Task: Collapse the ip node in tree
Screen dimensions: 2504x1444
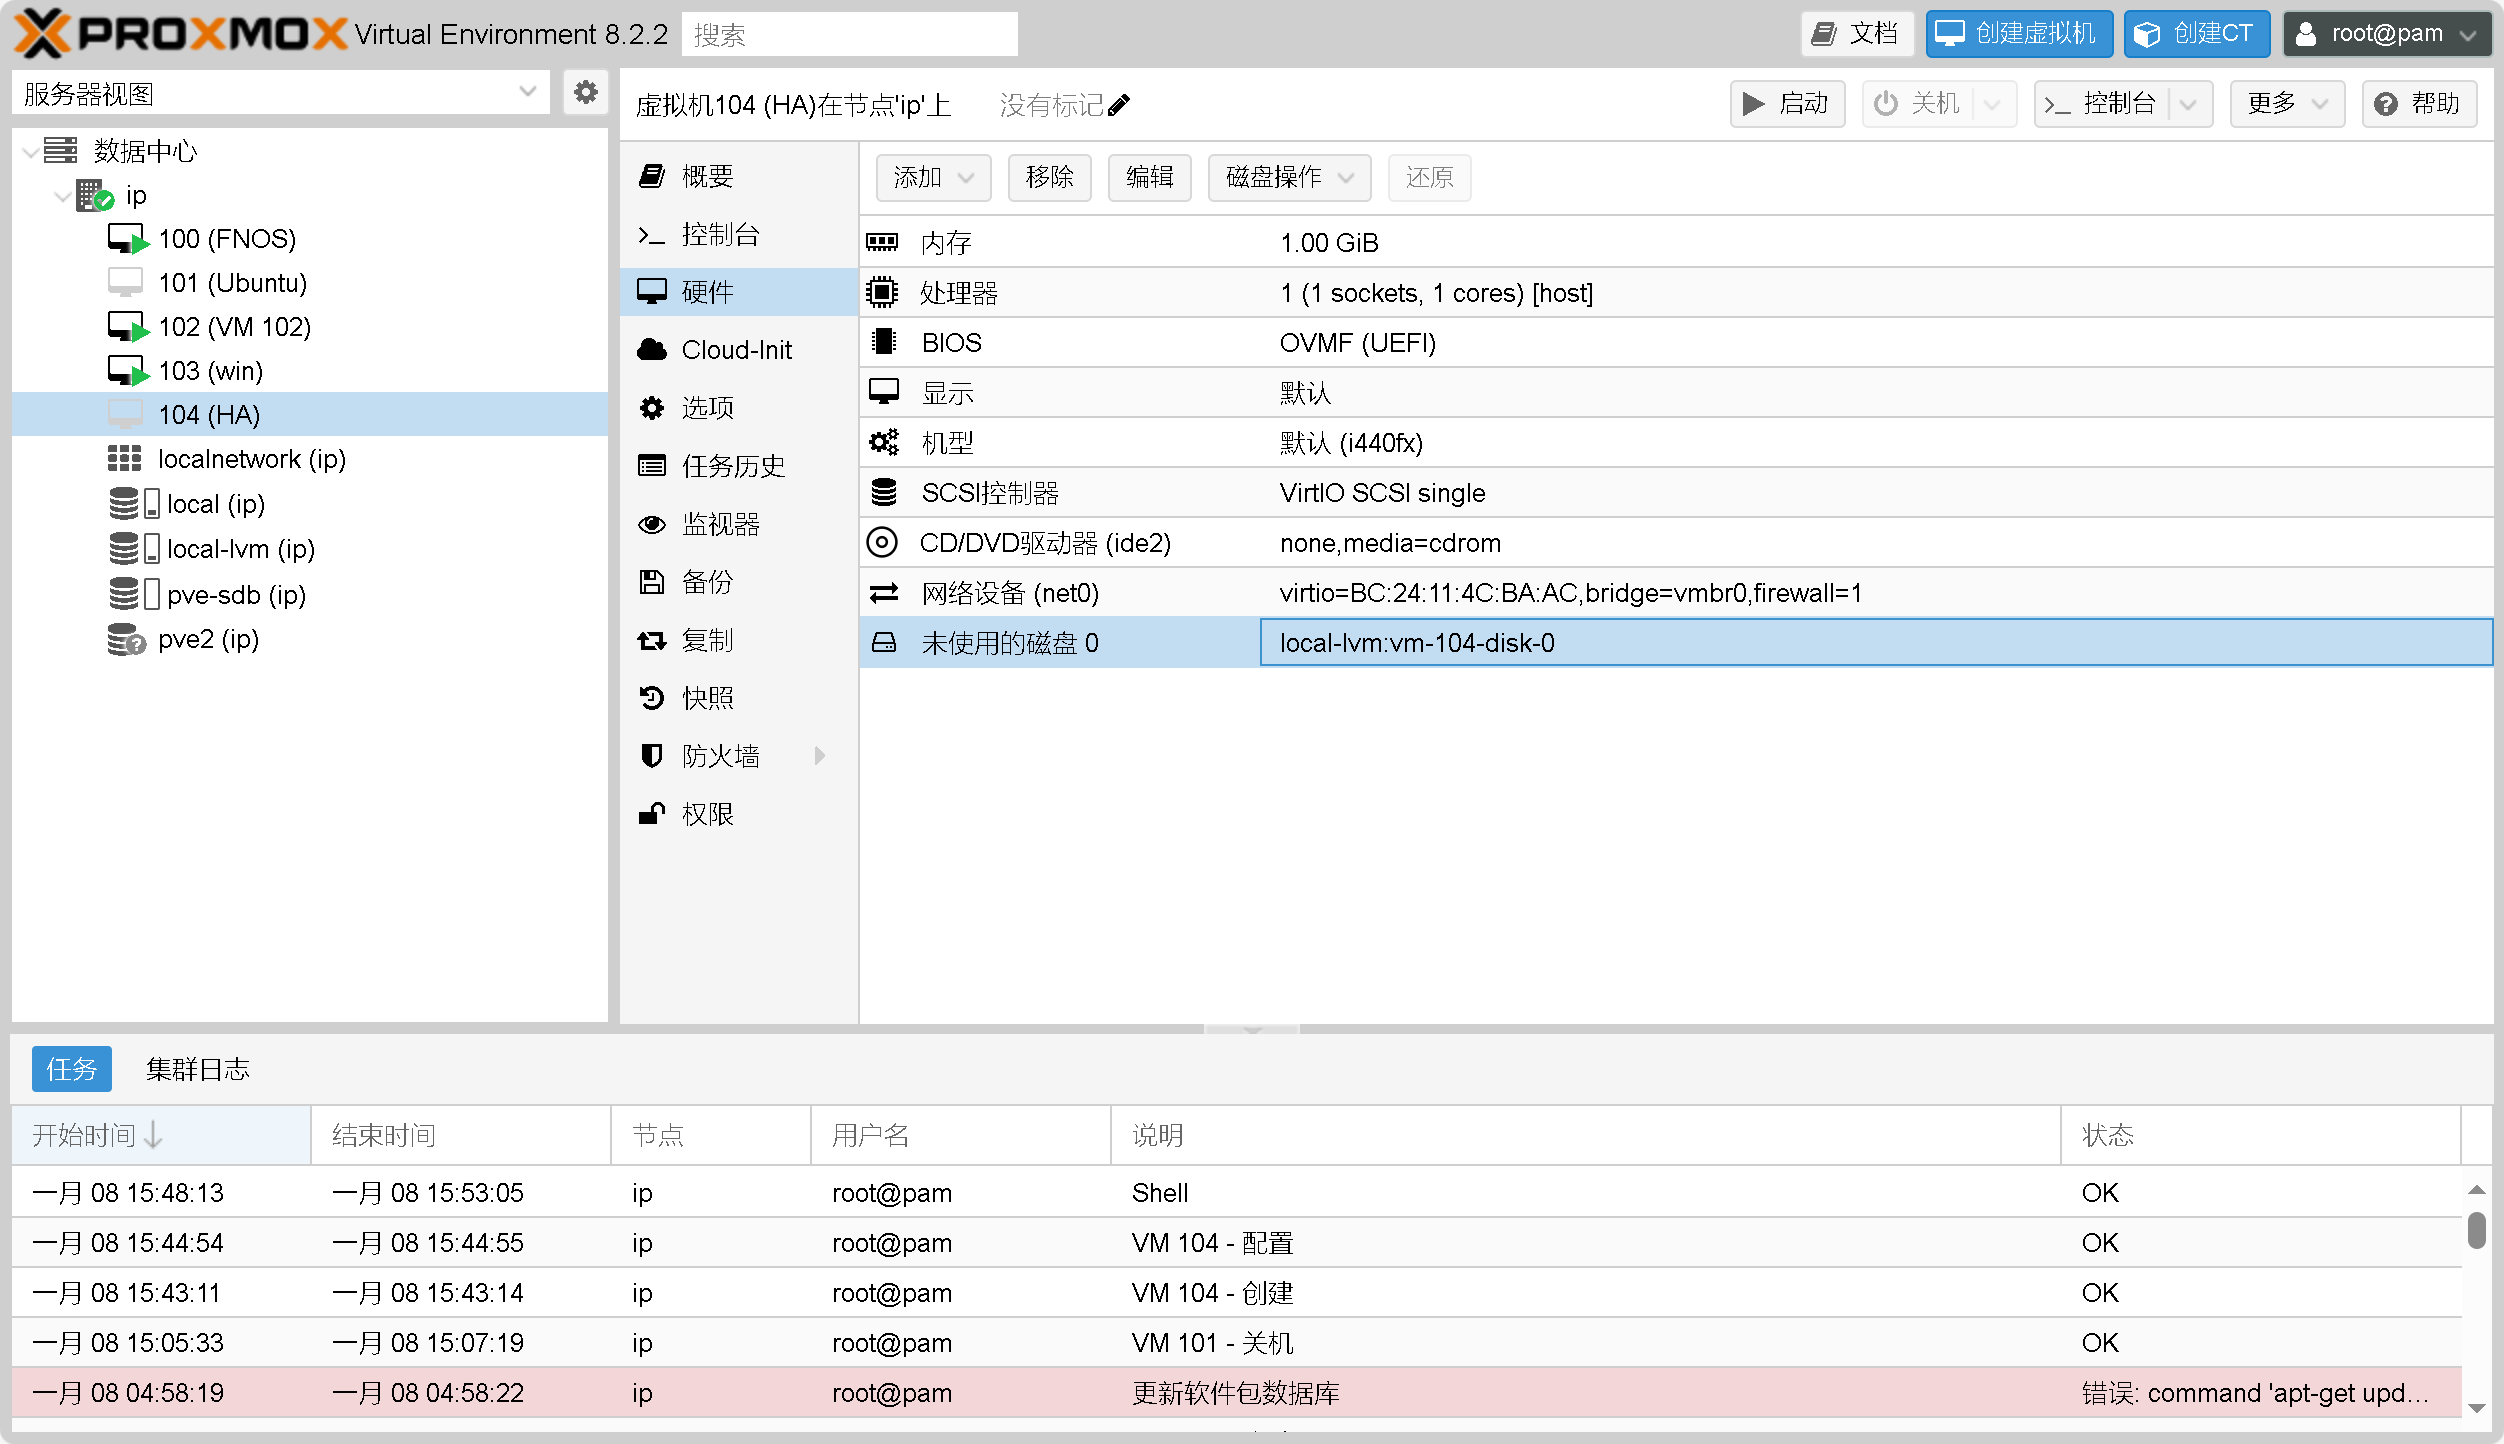Action: click(x=63, y=196)
